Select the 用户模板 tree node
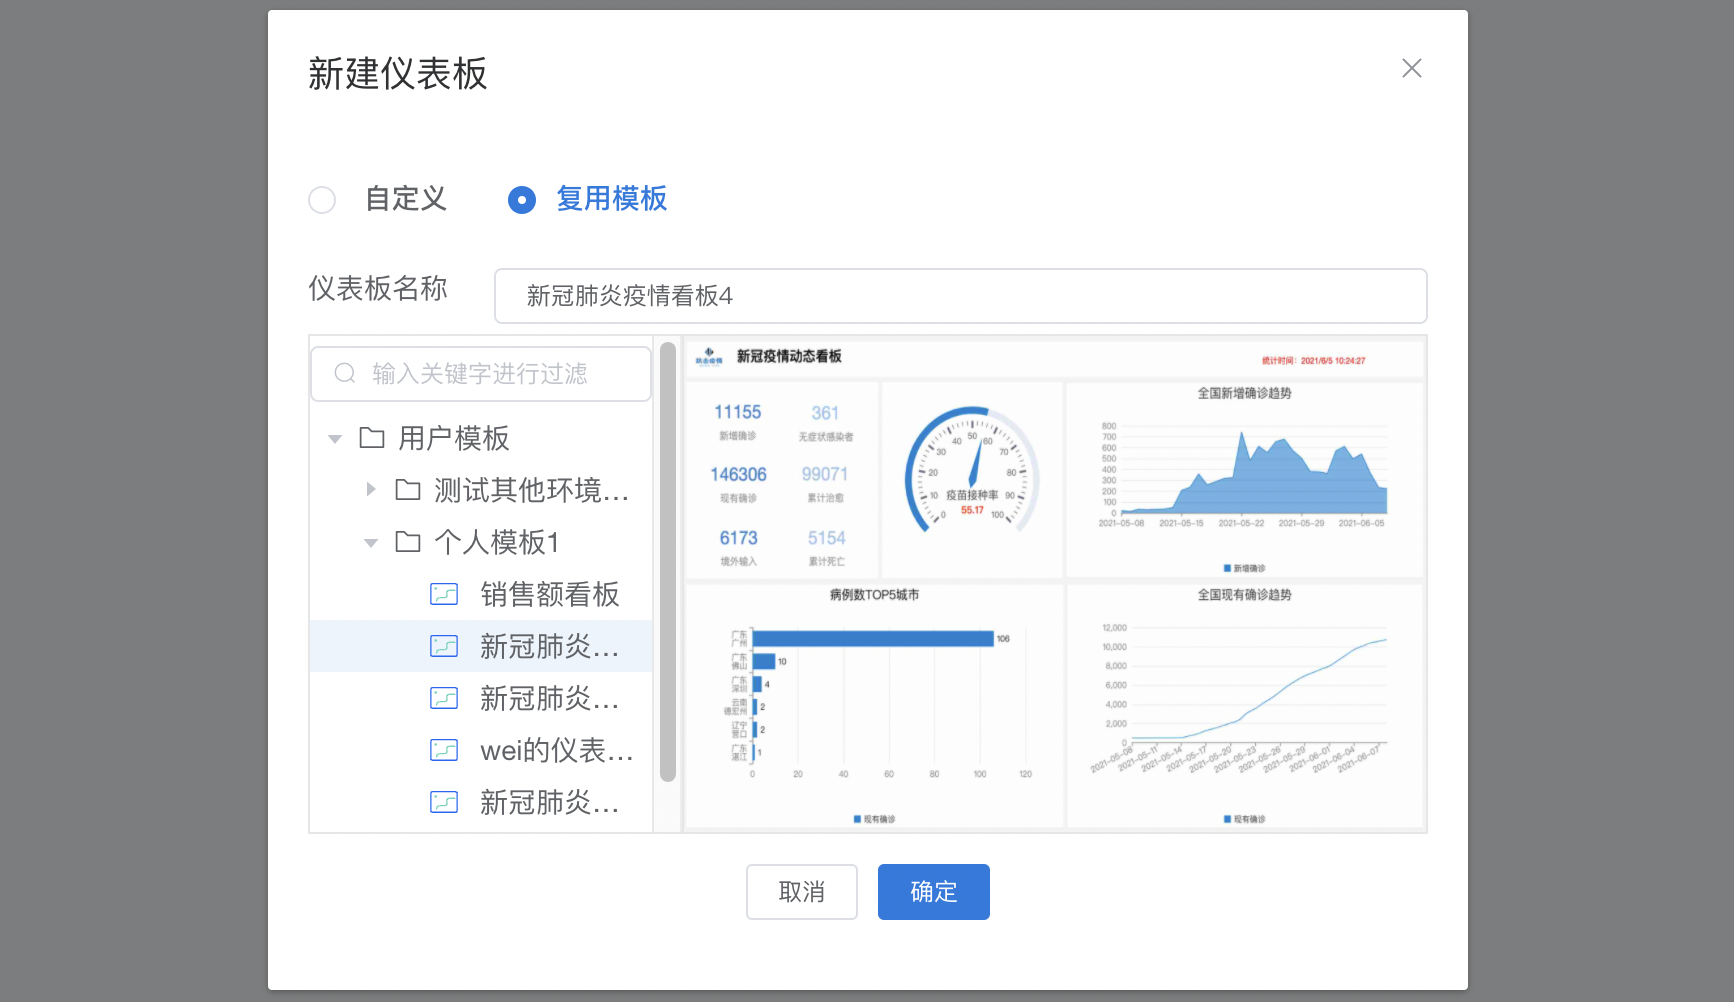The height and width of the screenshot is (1002, 1734). (x=481, y=438)
